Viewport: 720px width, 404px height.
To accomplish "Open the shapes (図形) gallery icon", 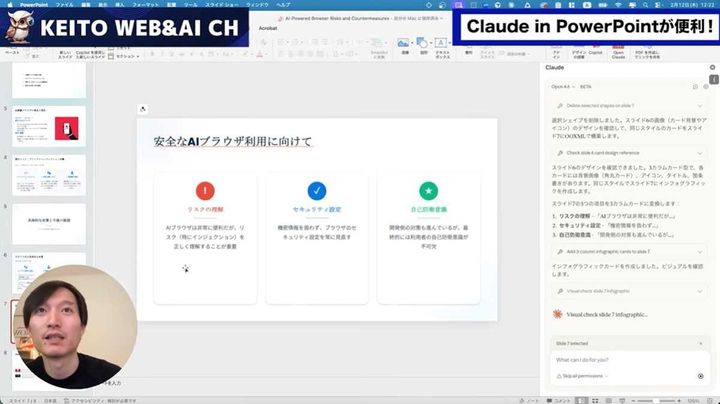I will click(x=421, y=44).
